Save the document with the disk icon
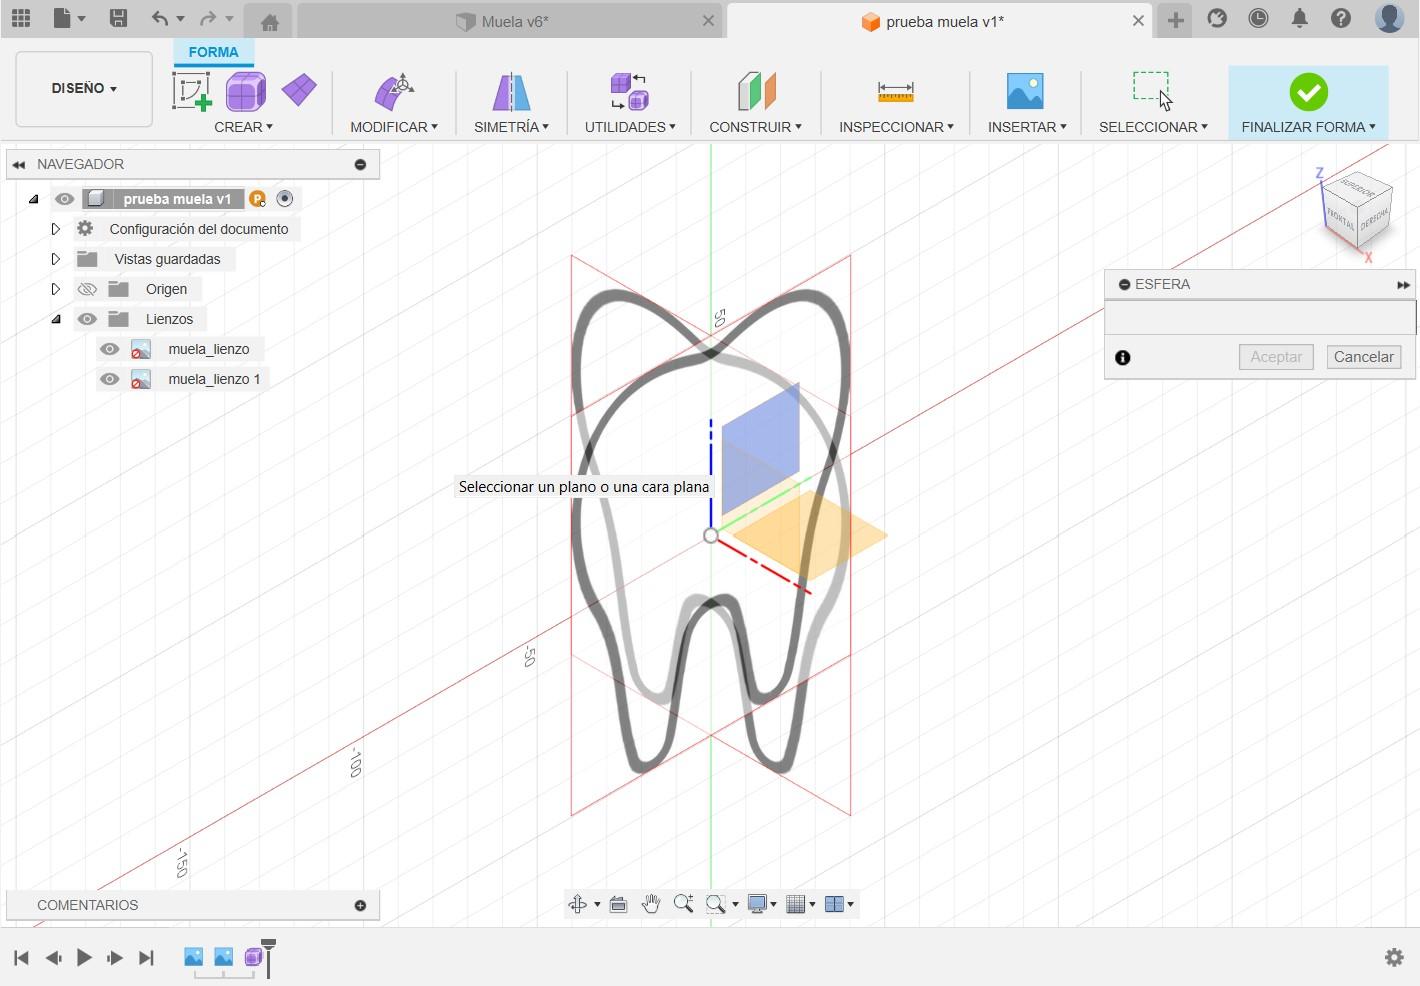 click(x=118, y=18)
